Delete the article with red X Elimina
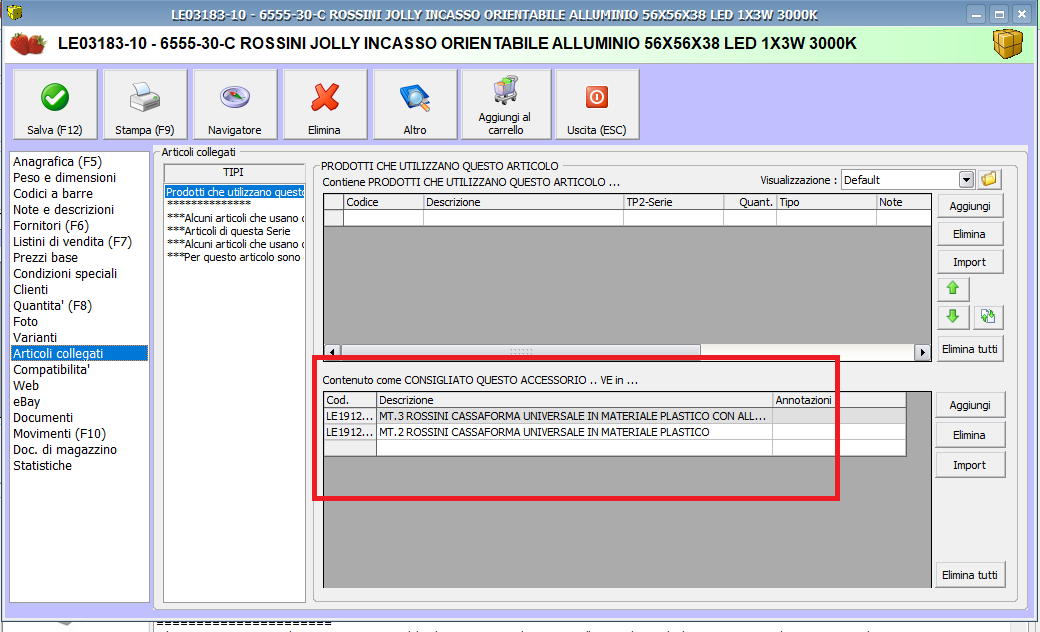 click(x=324, y=105)
